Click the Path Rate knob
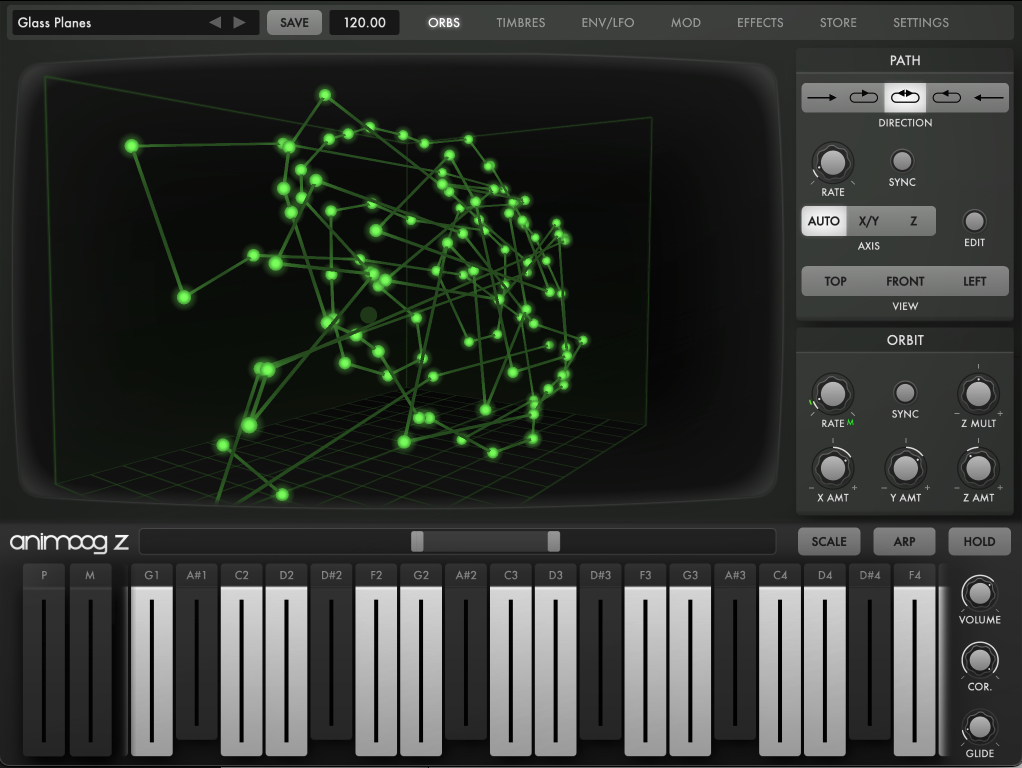 point(833,163)
